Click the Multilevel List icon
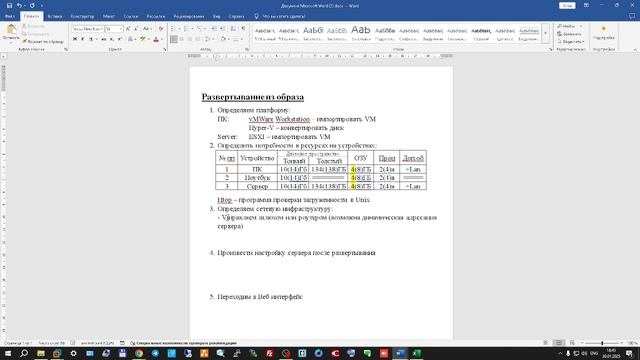The image size is (640, 360). 199,29
